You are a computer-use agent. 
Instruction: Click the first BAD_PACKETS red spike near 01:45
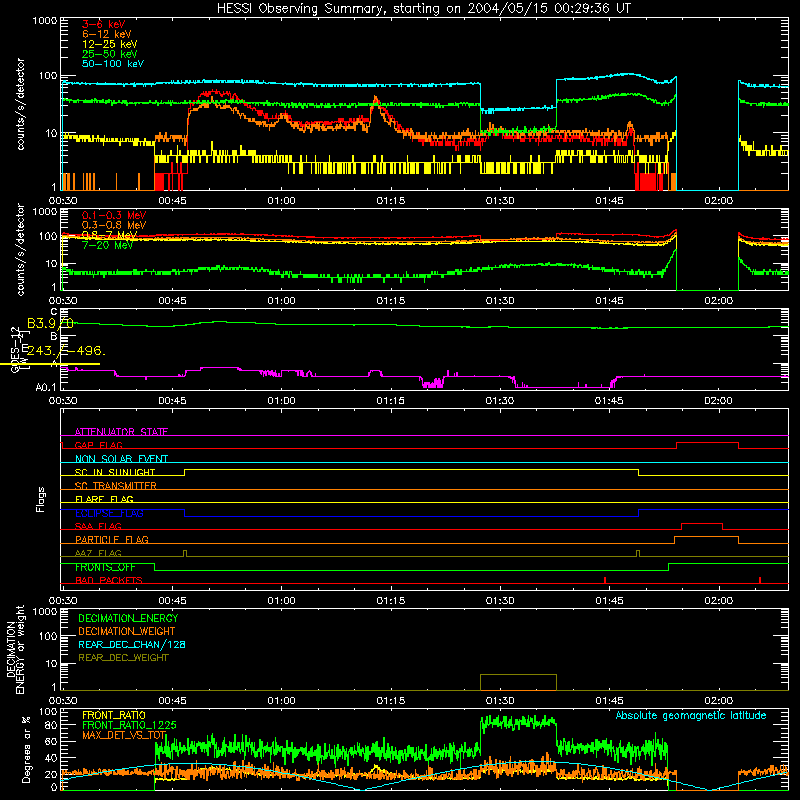(605, 580)
